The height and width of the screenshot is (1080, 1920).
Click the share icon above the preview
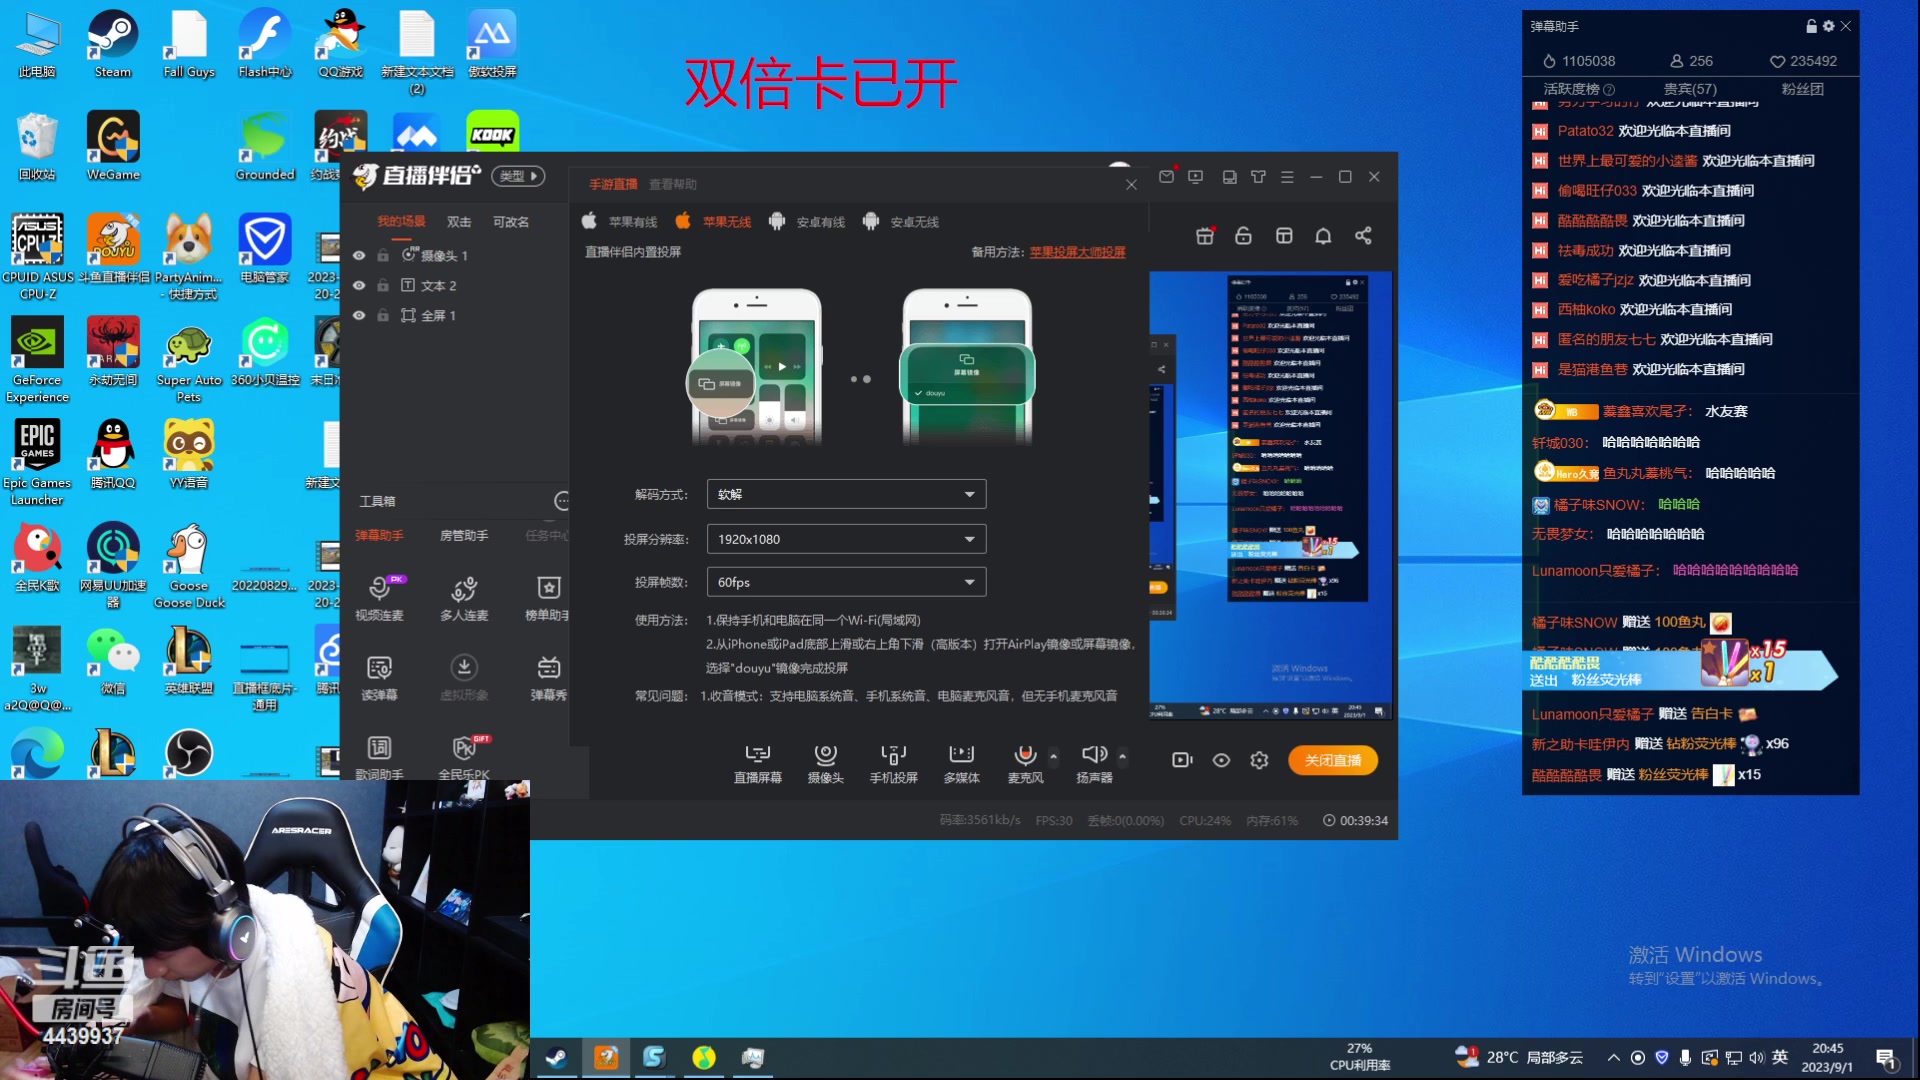(x=1363, y=236)
